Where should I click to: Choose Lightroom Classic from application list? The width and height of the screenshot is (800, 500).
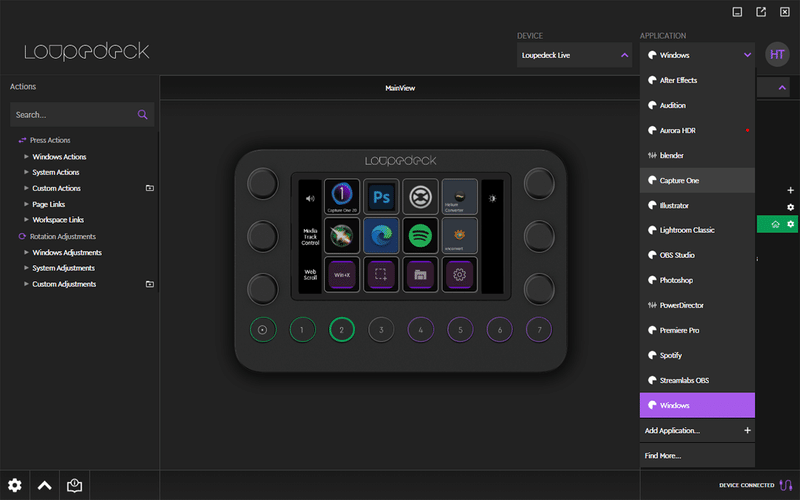[697, 230]
